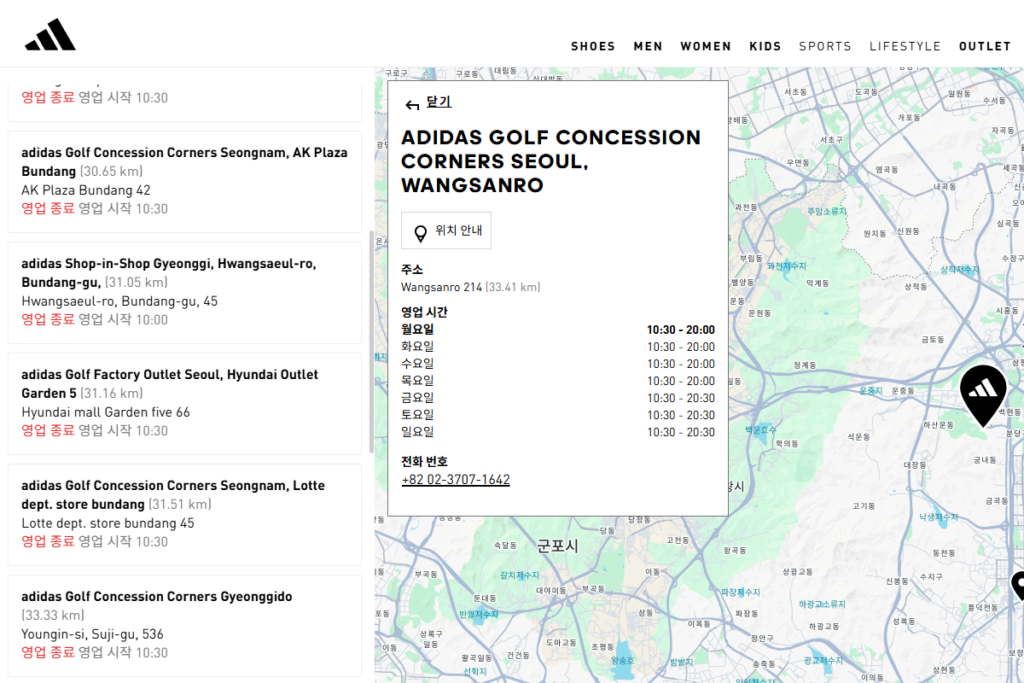Open Lotte dept. store bundang listing
Screen dimensions: 1024x683
coord(185,514)
